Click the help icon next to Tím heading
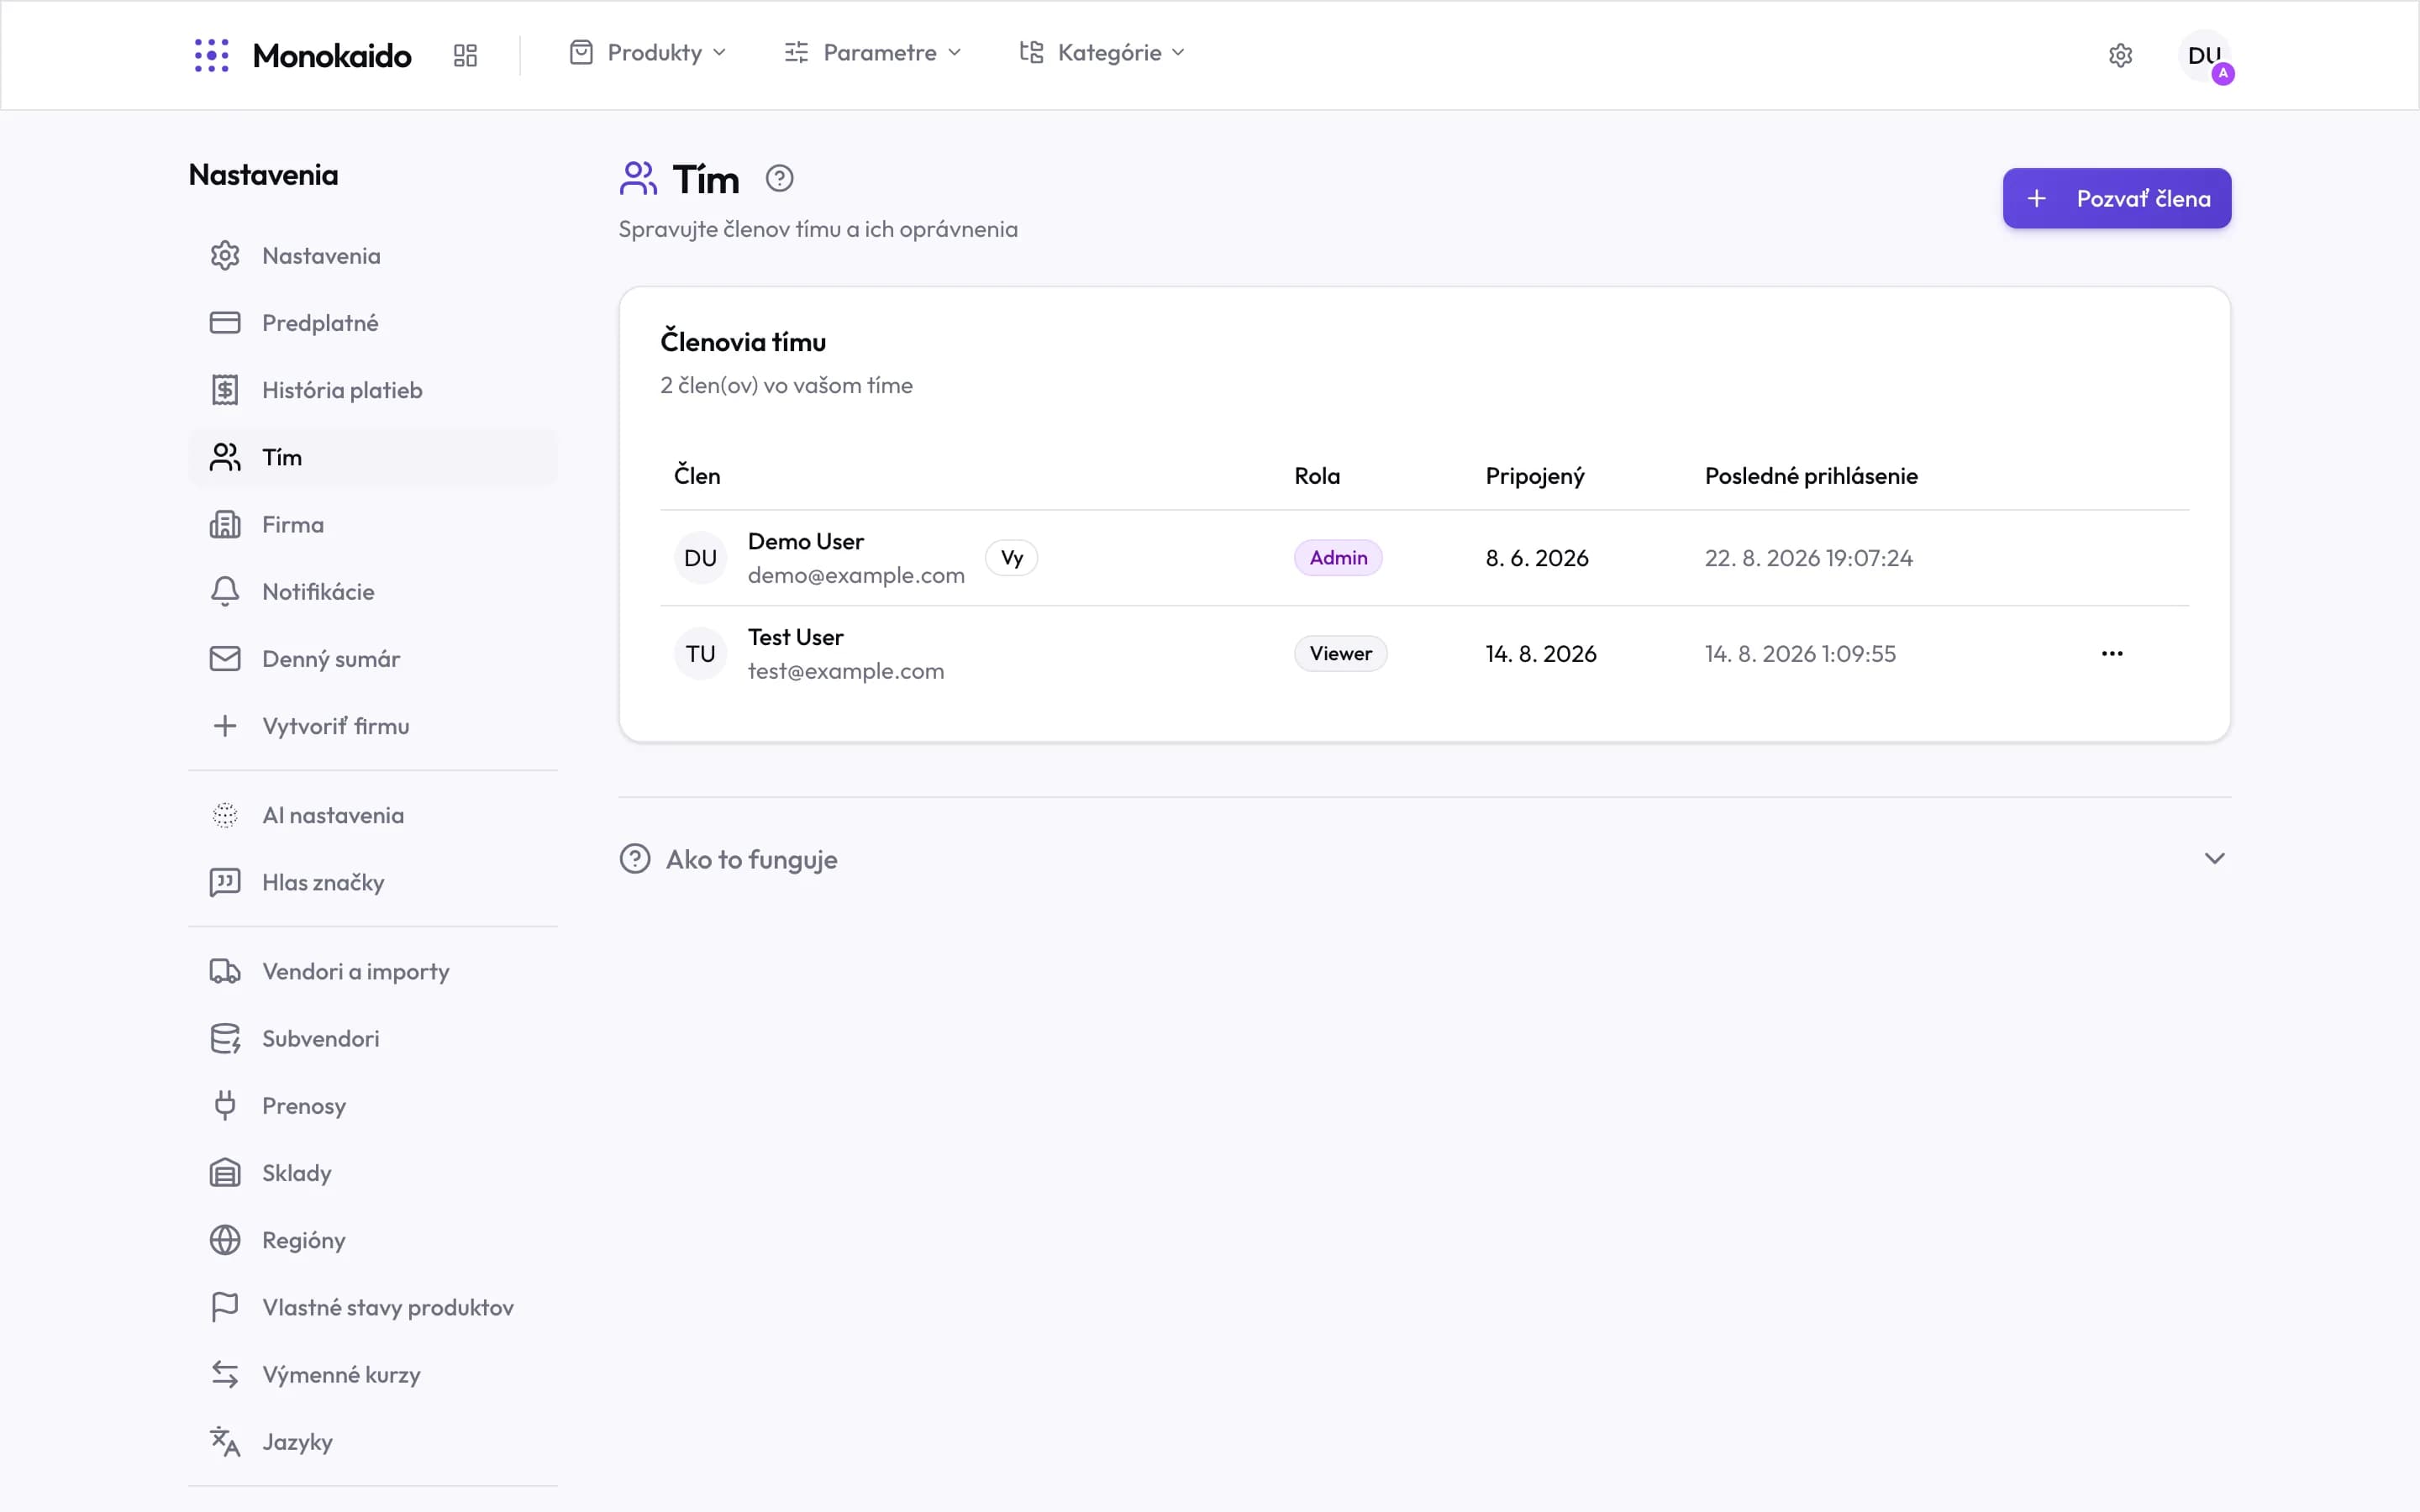Image resolution: width=2420 pixels, height=1512 pixels. [779, 179]
